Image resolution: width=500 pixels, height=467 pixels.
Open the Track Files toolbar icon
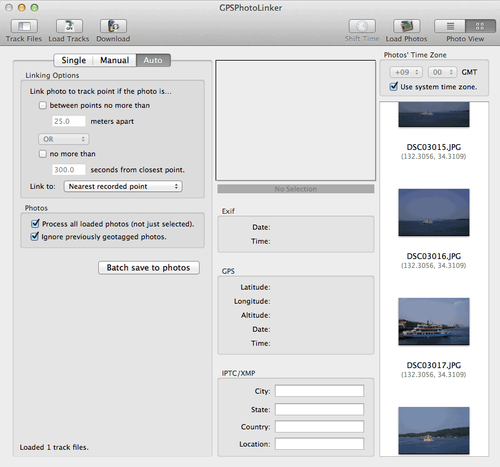(x=24, y=26)
